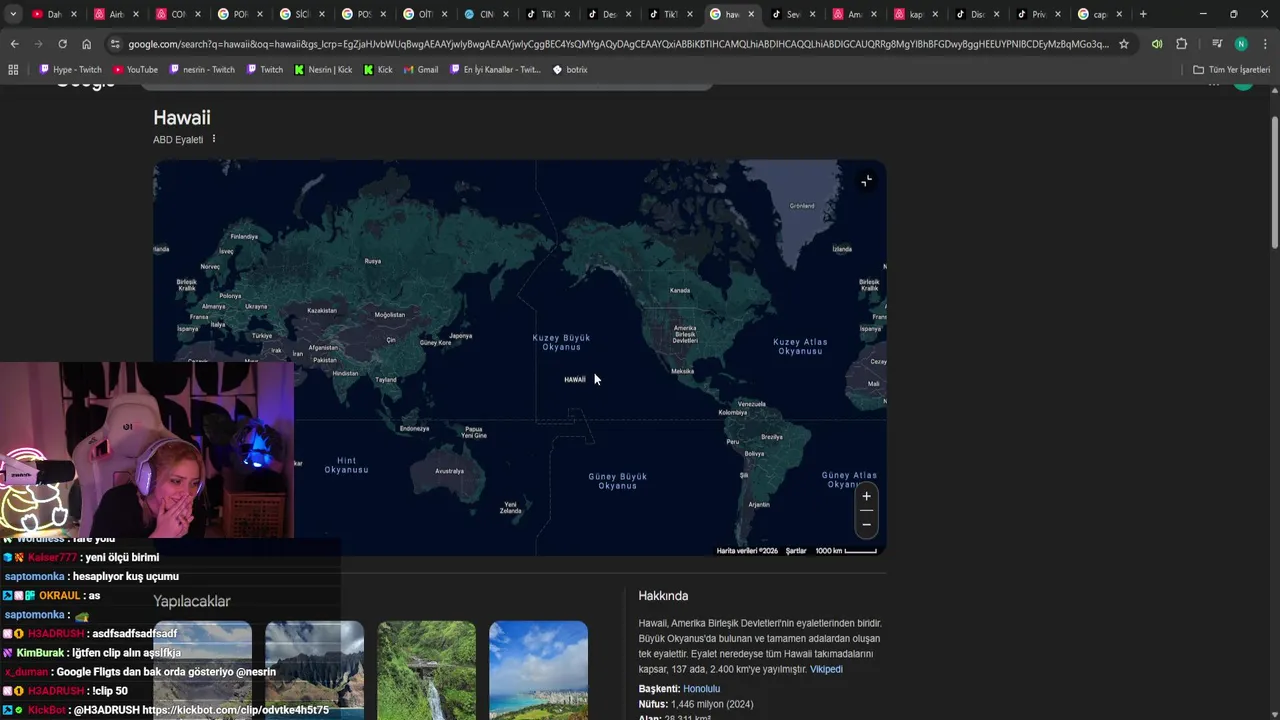This screenshot has width=1280, height=720.
Task: Click the Hakkında section heading
Action: pyautogui.click(x=663, y=596)
